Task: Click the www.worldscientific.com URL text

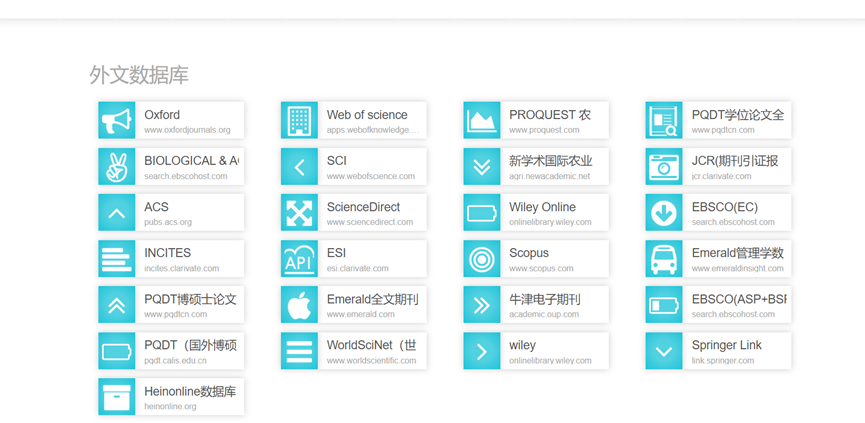Action: [371, 361]
